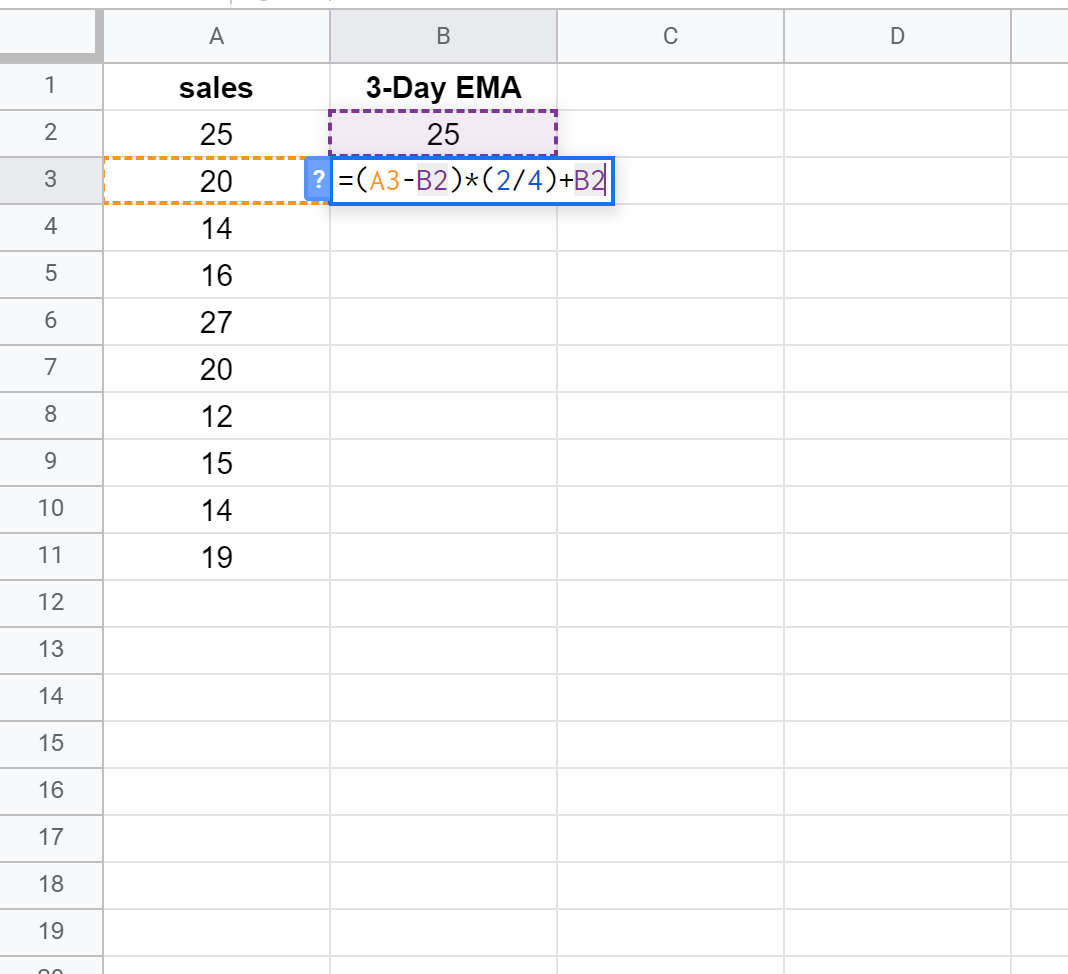Select cell A3 with value 20
The width and height of the screenshot is (1068, 974).
click(216, 181)
